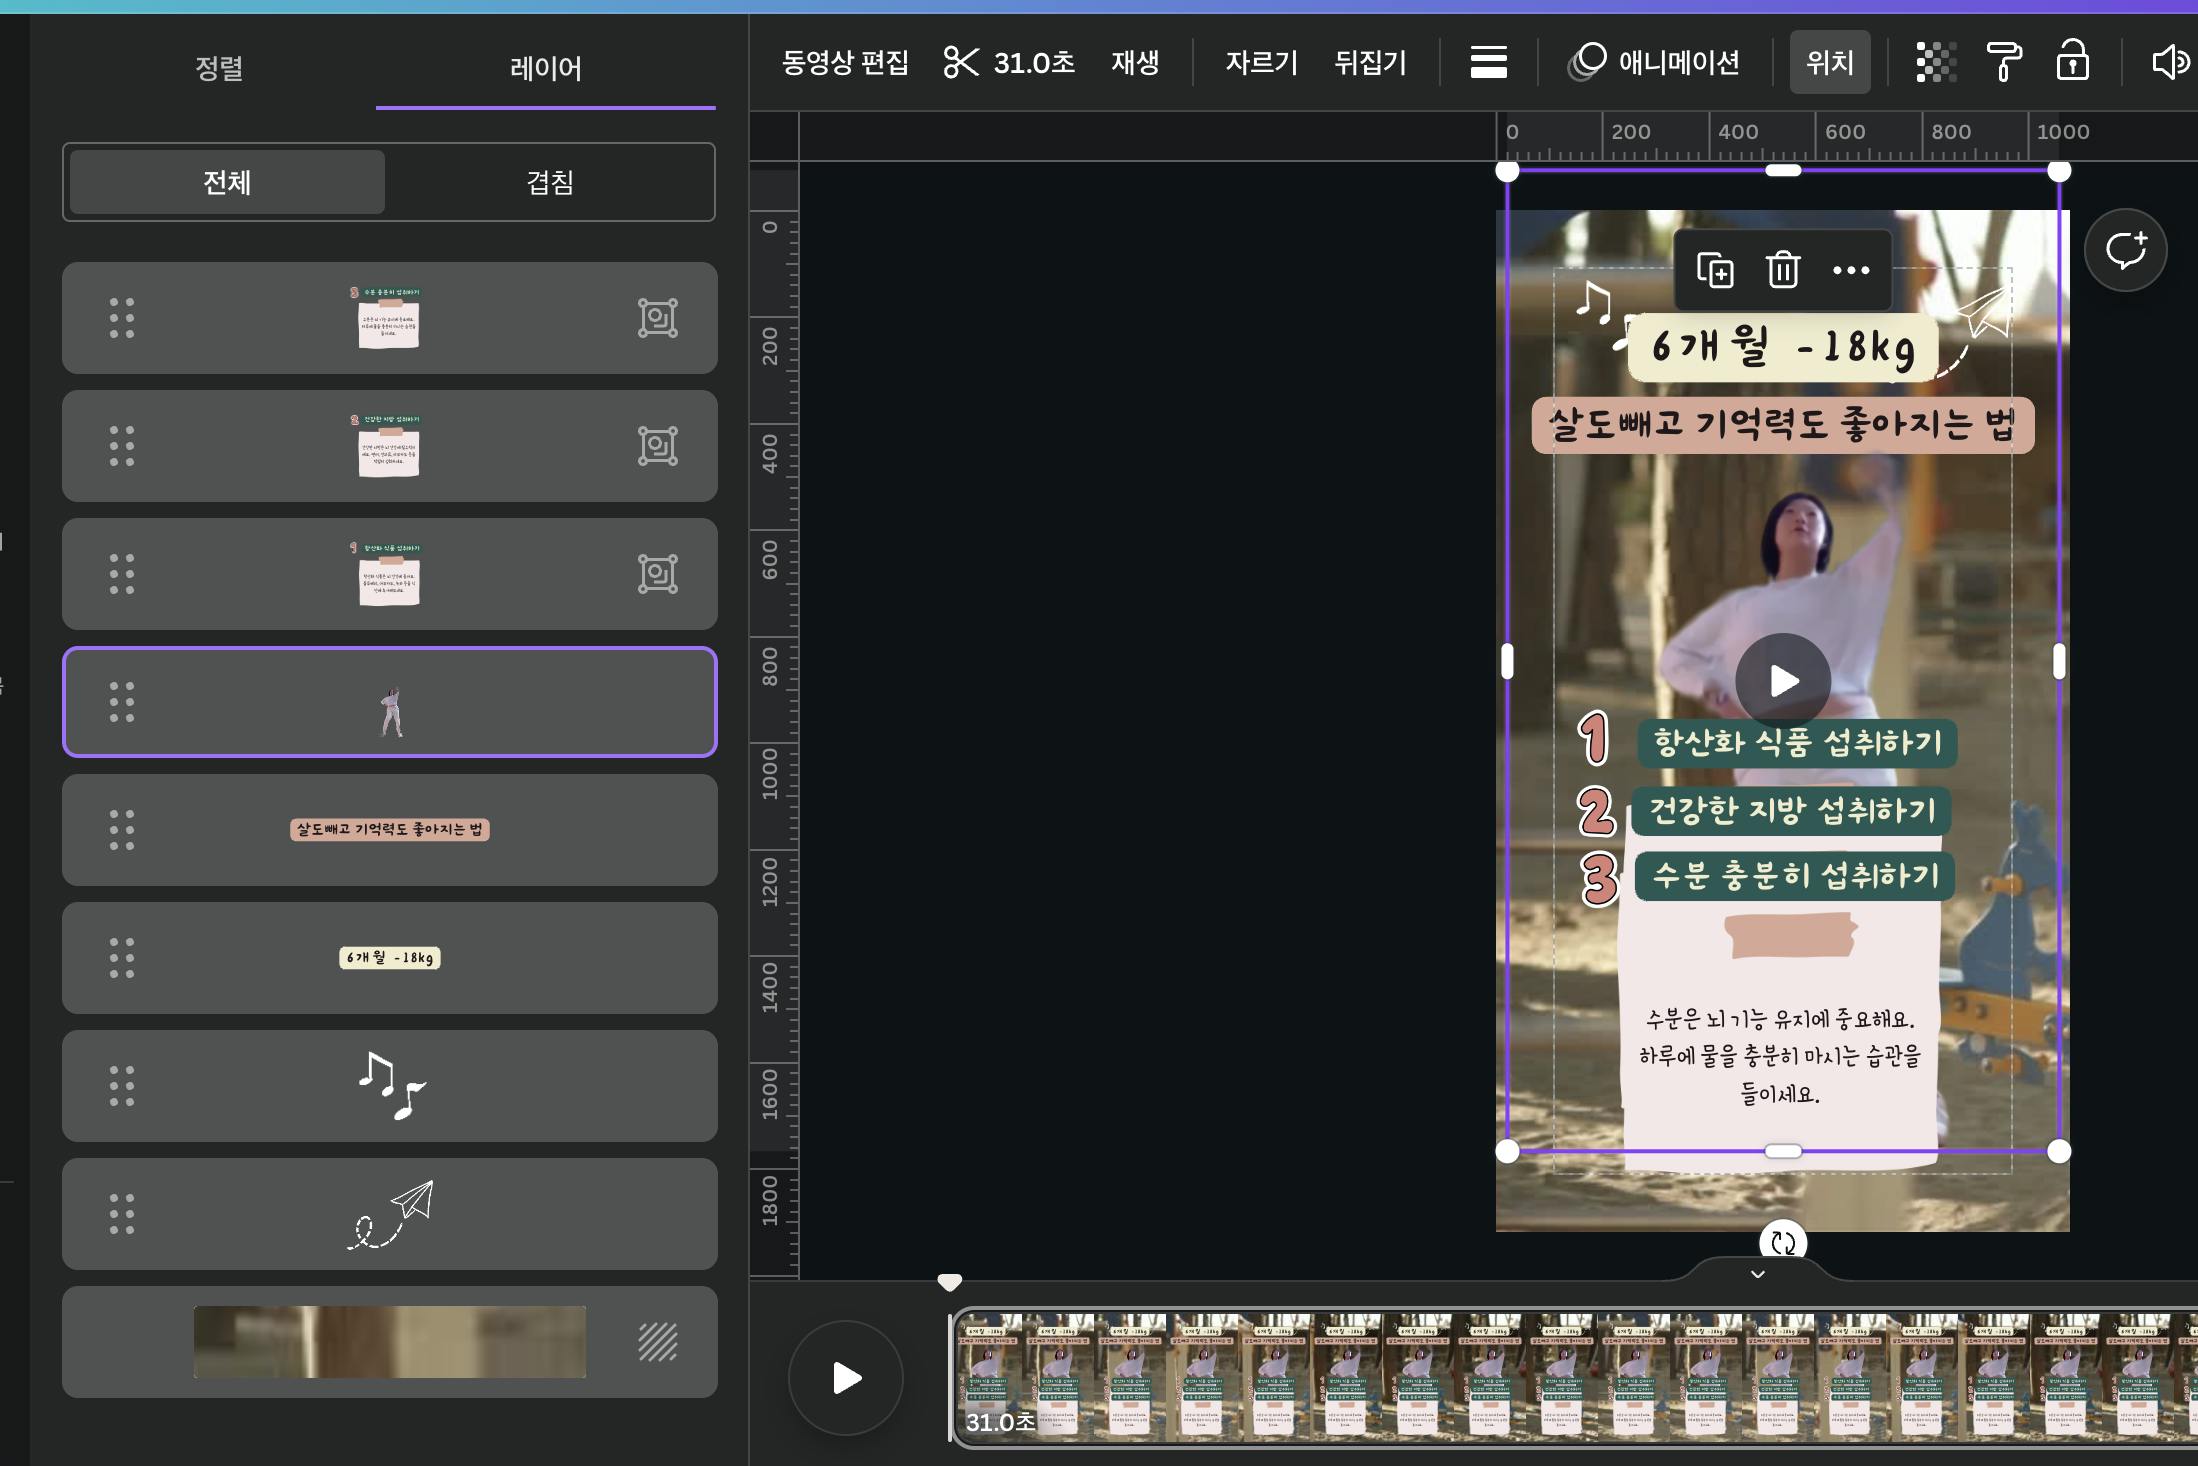The image size is (2198, 1466).
Task: Click the copy style paint roller icon
Action: coord(2003,62)
